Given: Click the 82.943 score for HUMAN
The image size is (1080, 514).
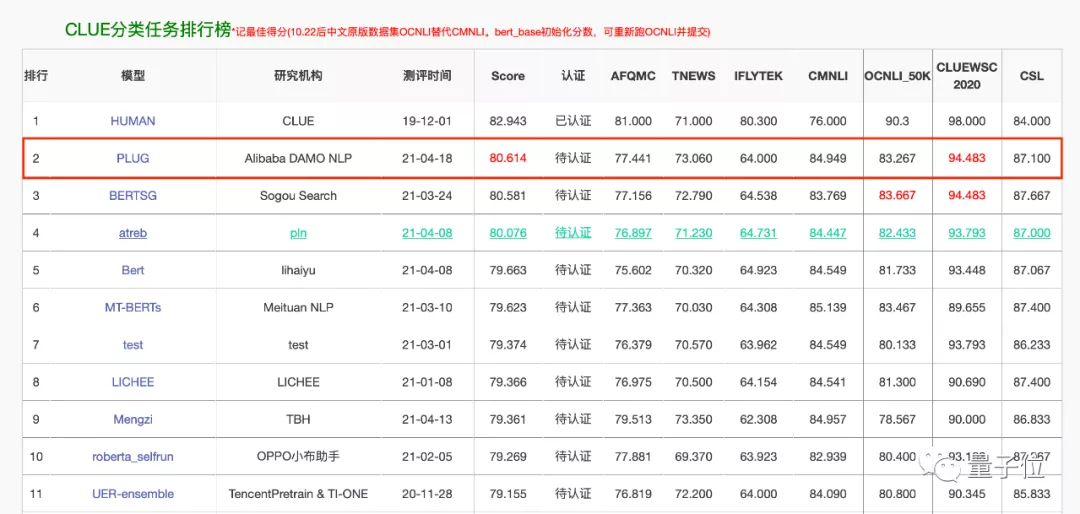Looking at the screenshot, I should pos(508,121).
